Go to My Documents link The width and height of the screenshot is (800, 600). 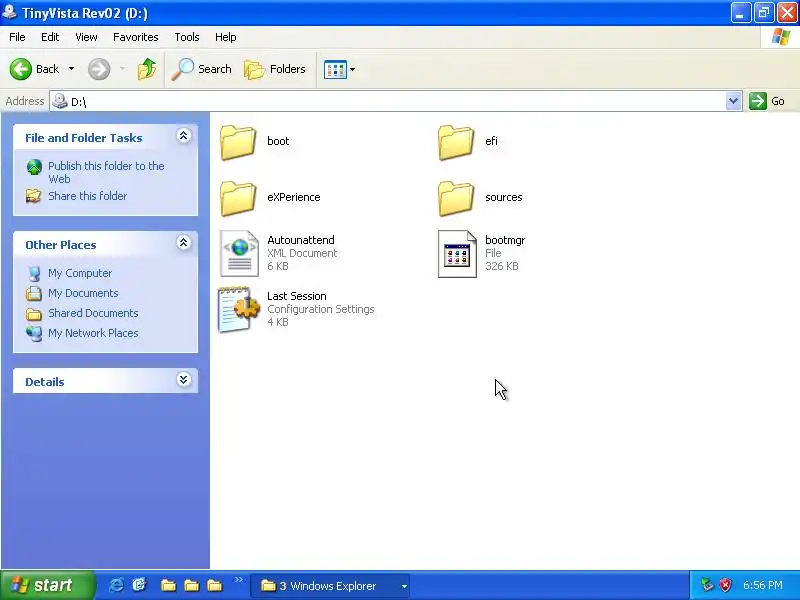pyautogui.click(x=83, y=293)
